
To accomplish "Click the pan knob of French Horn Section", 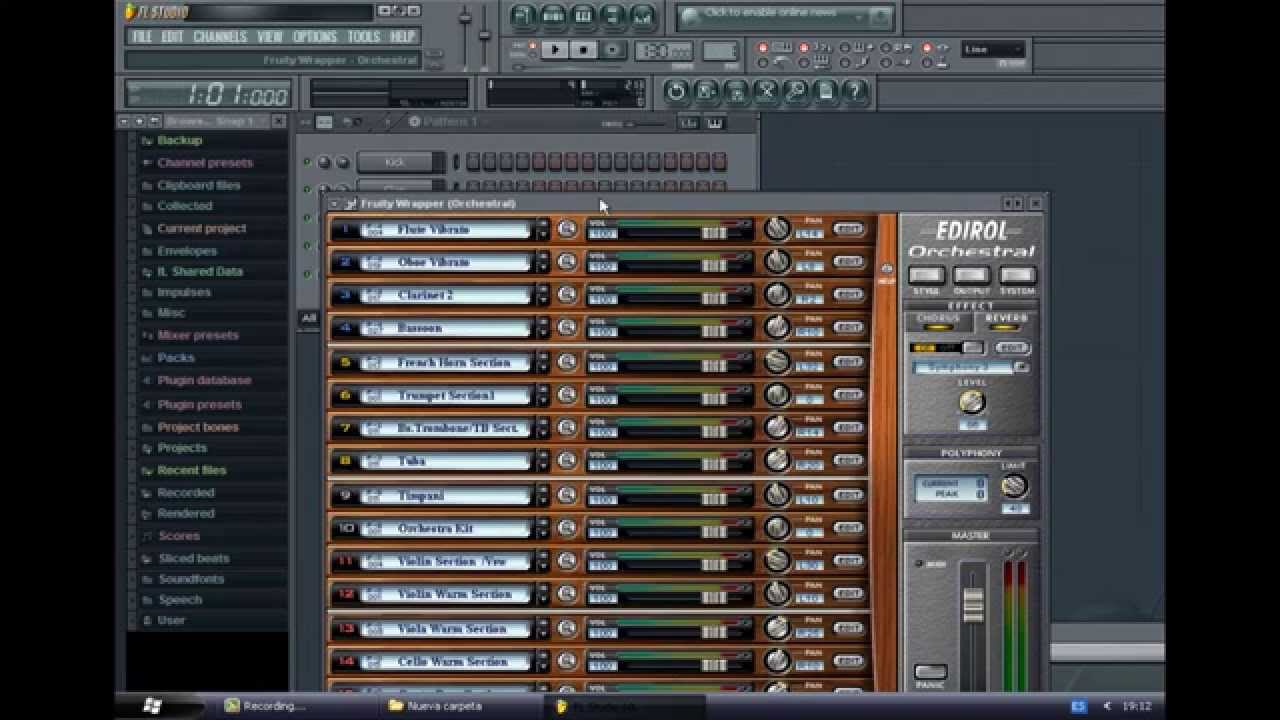I will 777,362.
